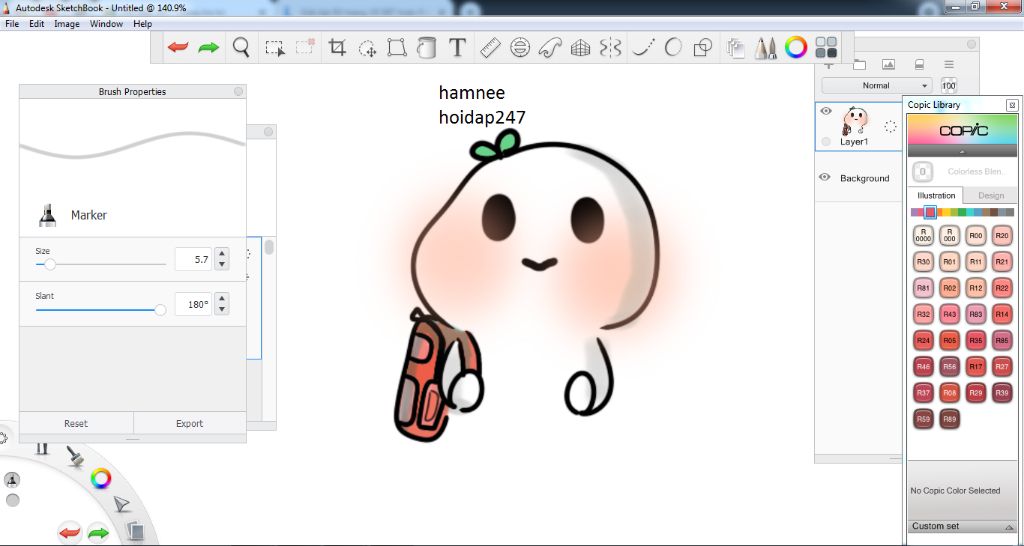Decrease the Slant value with the down arrow
The width and height of the screenshot is (1024, 546).
[x=222, y=310]
